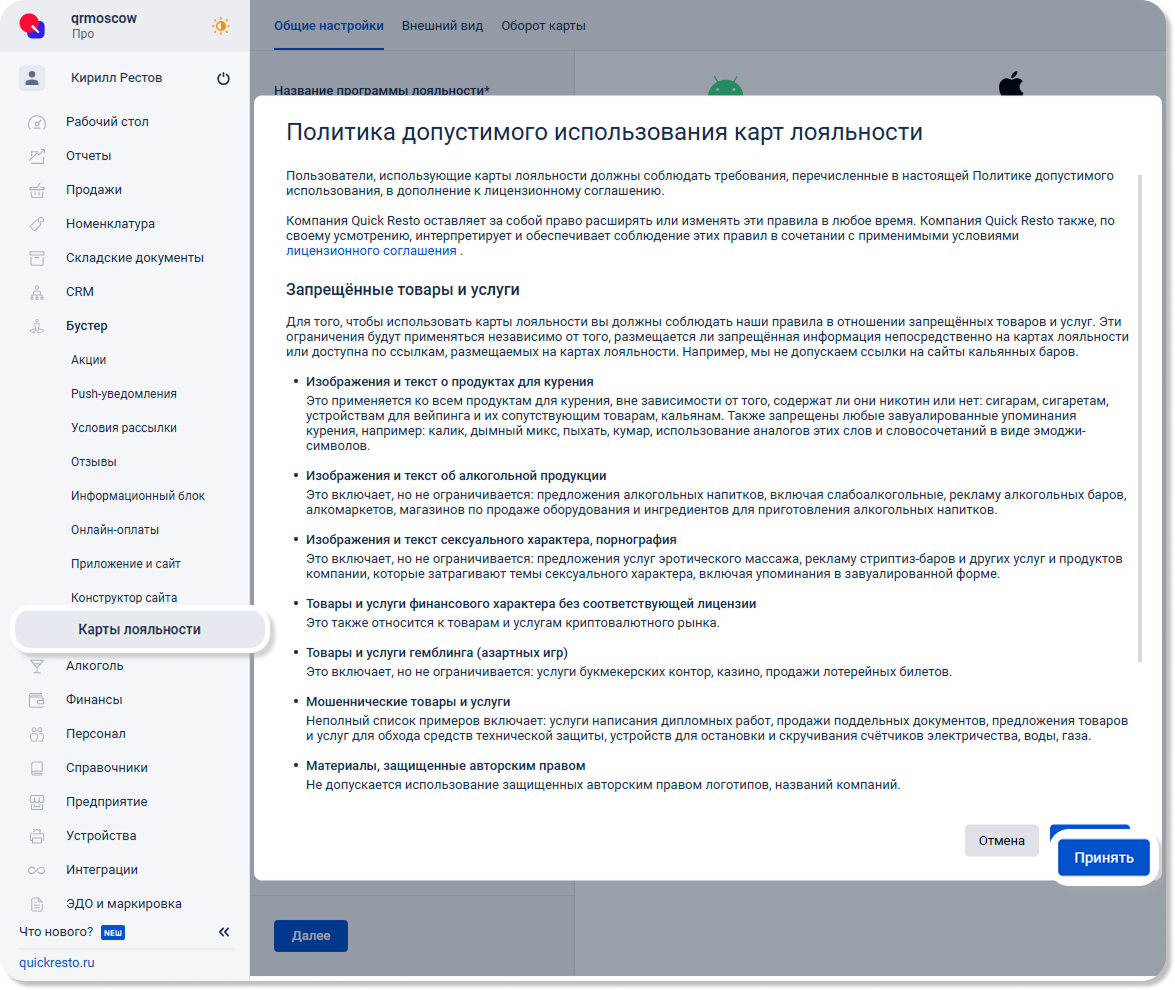
Task: Open Отчеты via its chart icon
Action: pyautogui.click(x=37, y=156)
